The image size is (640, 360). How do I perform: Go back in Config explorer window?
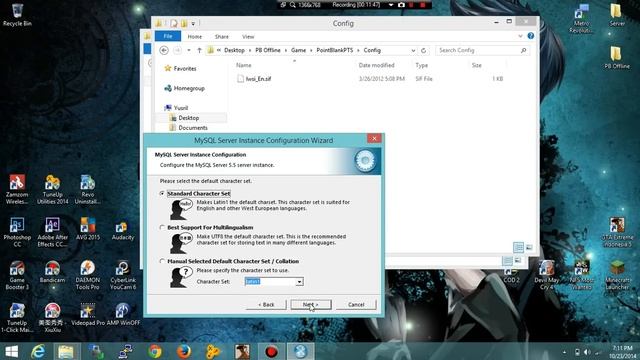pyautogui.click(x=164, y=50)
